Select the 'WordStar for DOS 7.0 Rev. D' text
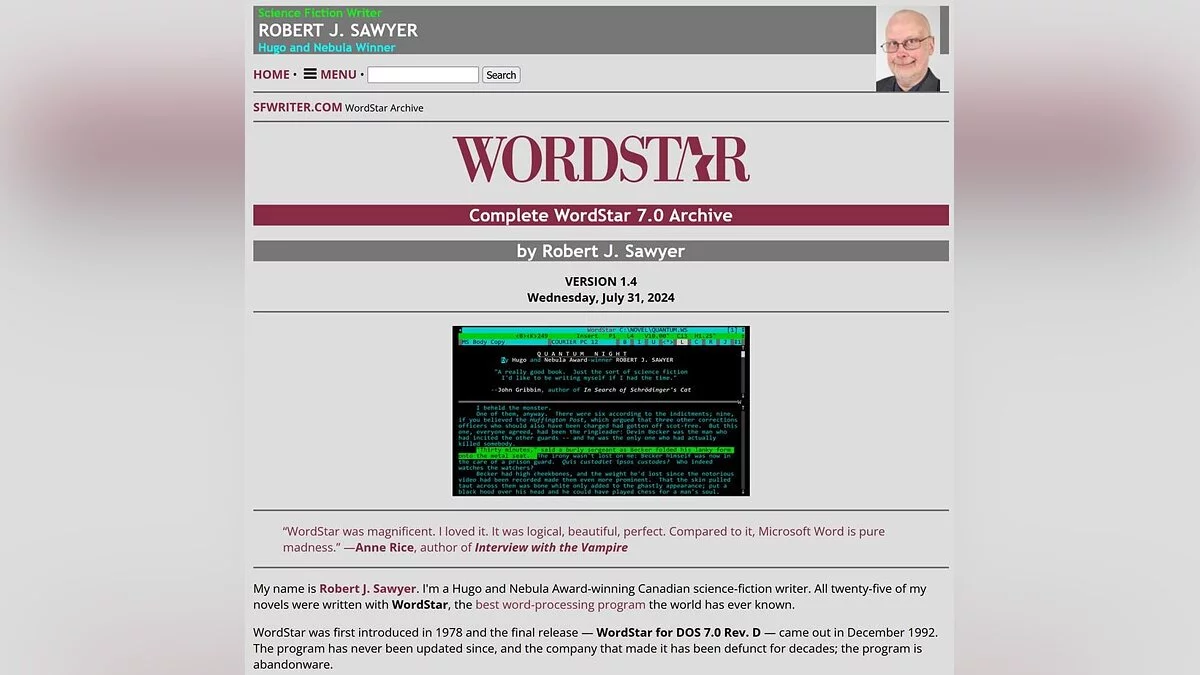 pyautogui.click(x=678, y=632)
